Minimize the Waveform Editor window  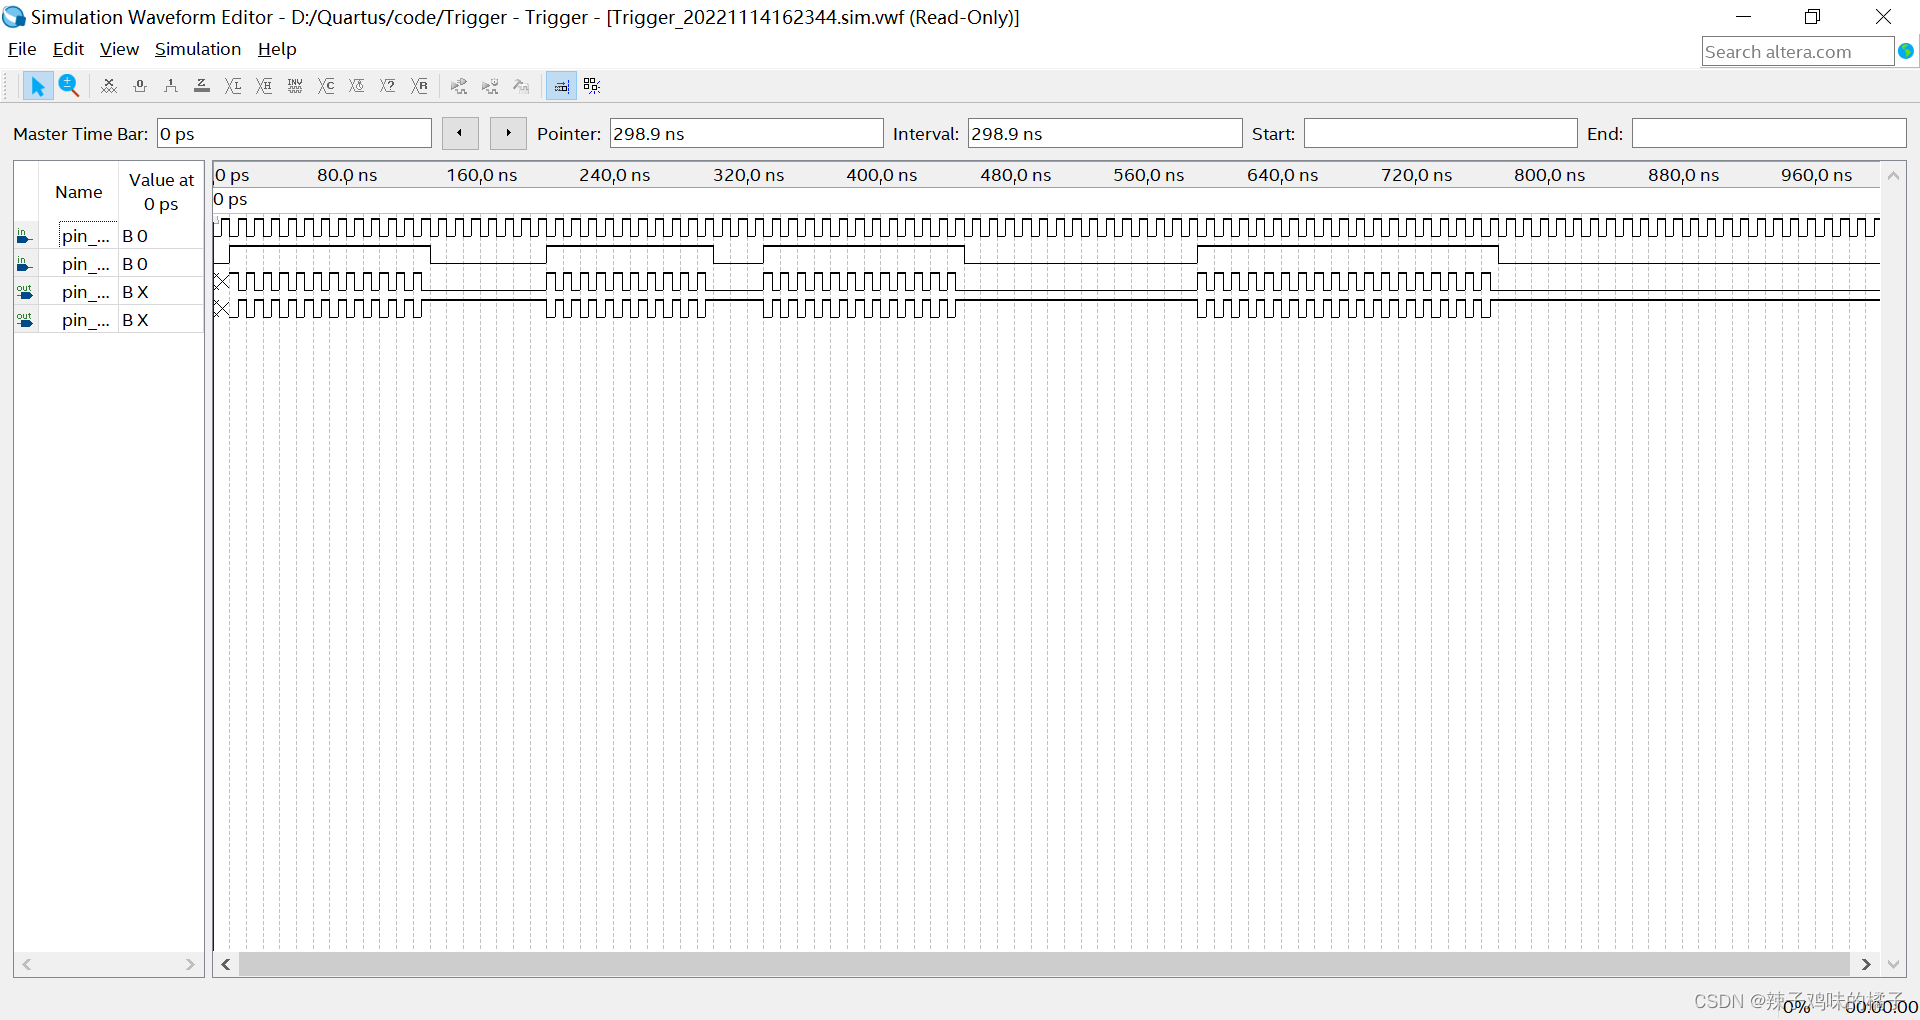pos(1744,17)
